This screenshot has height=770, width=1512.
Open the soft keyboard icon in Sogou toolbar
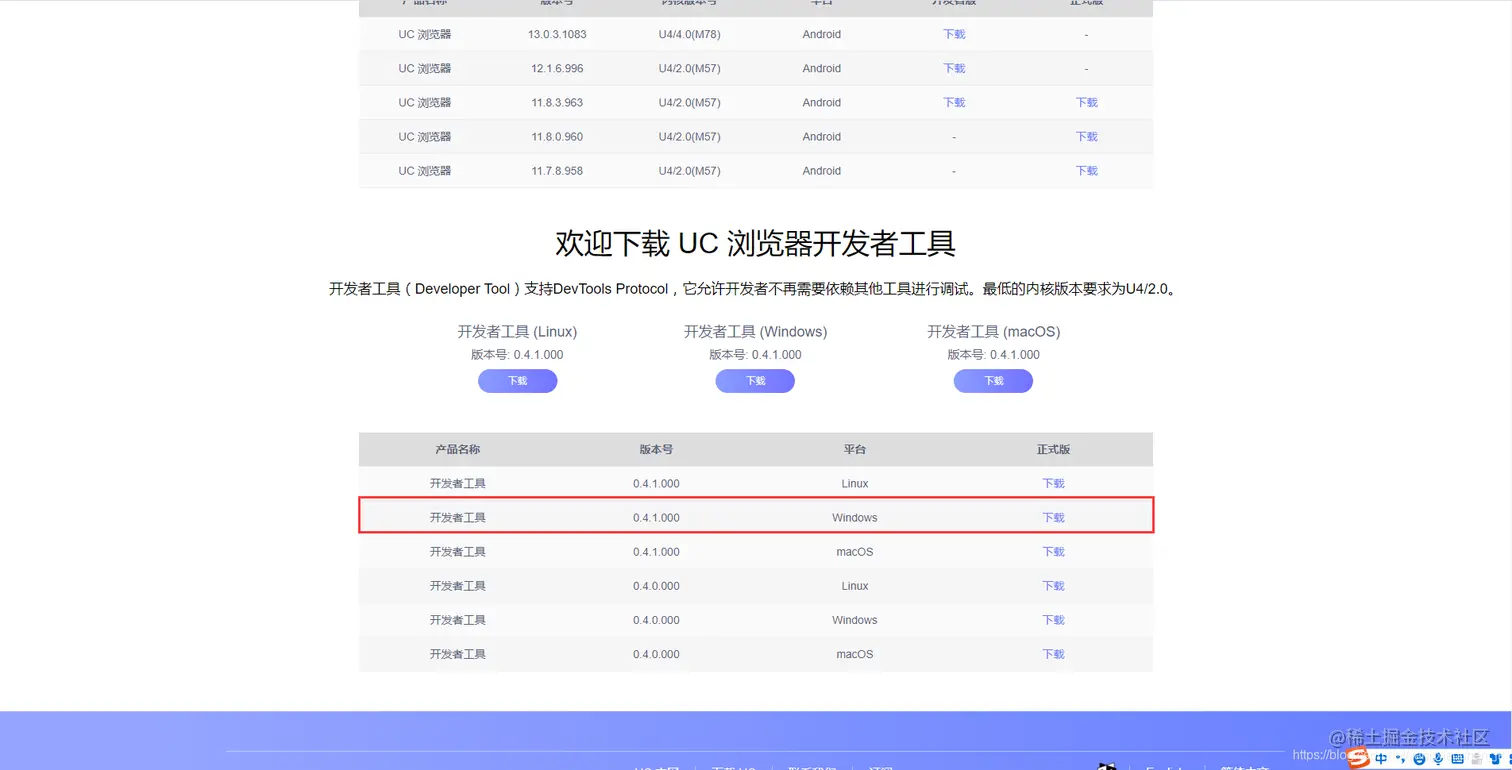point(1457,759)
